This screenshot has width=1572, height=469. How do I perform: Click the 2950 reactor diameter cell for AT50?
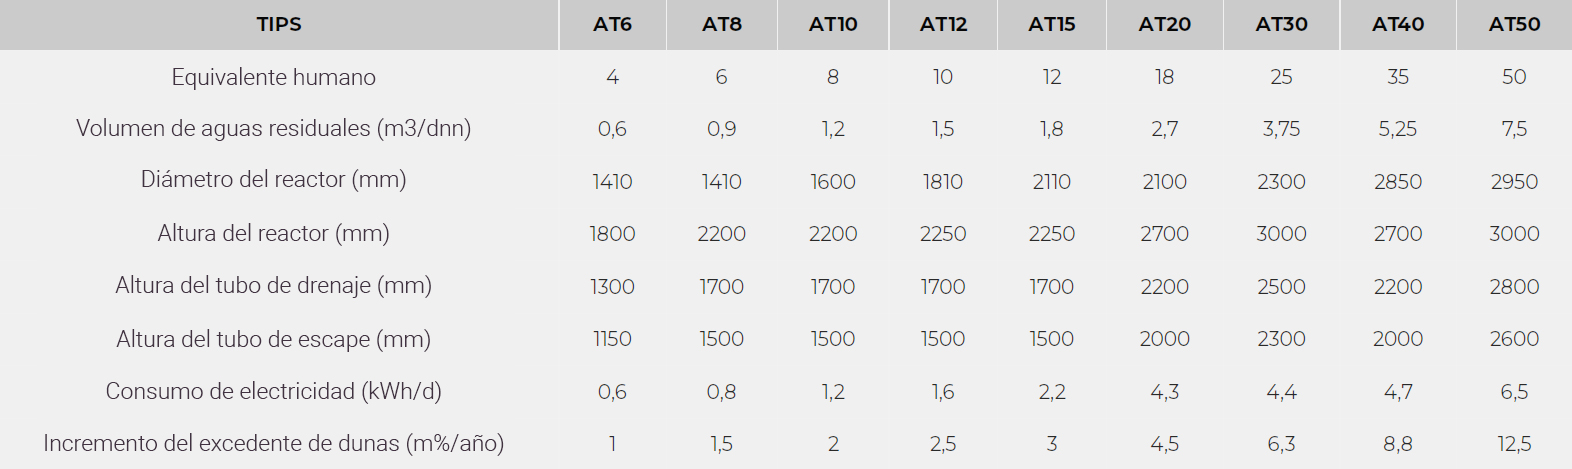click(1514, 182)
